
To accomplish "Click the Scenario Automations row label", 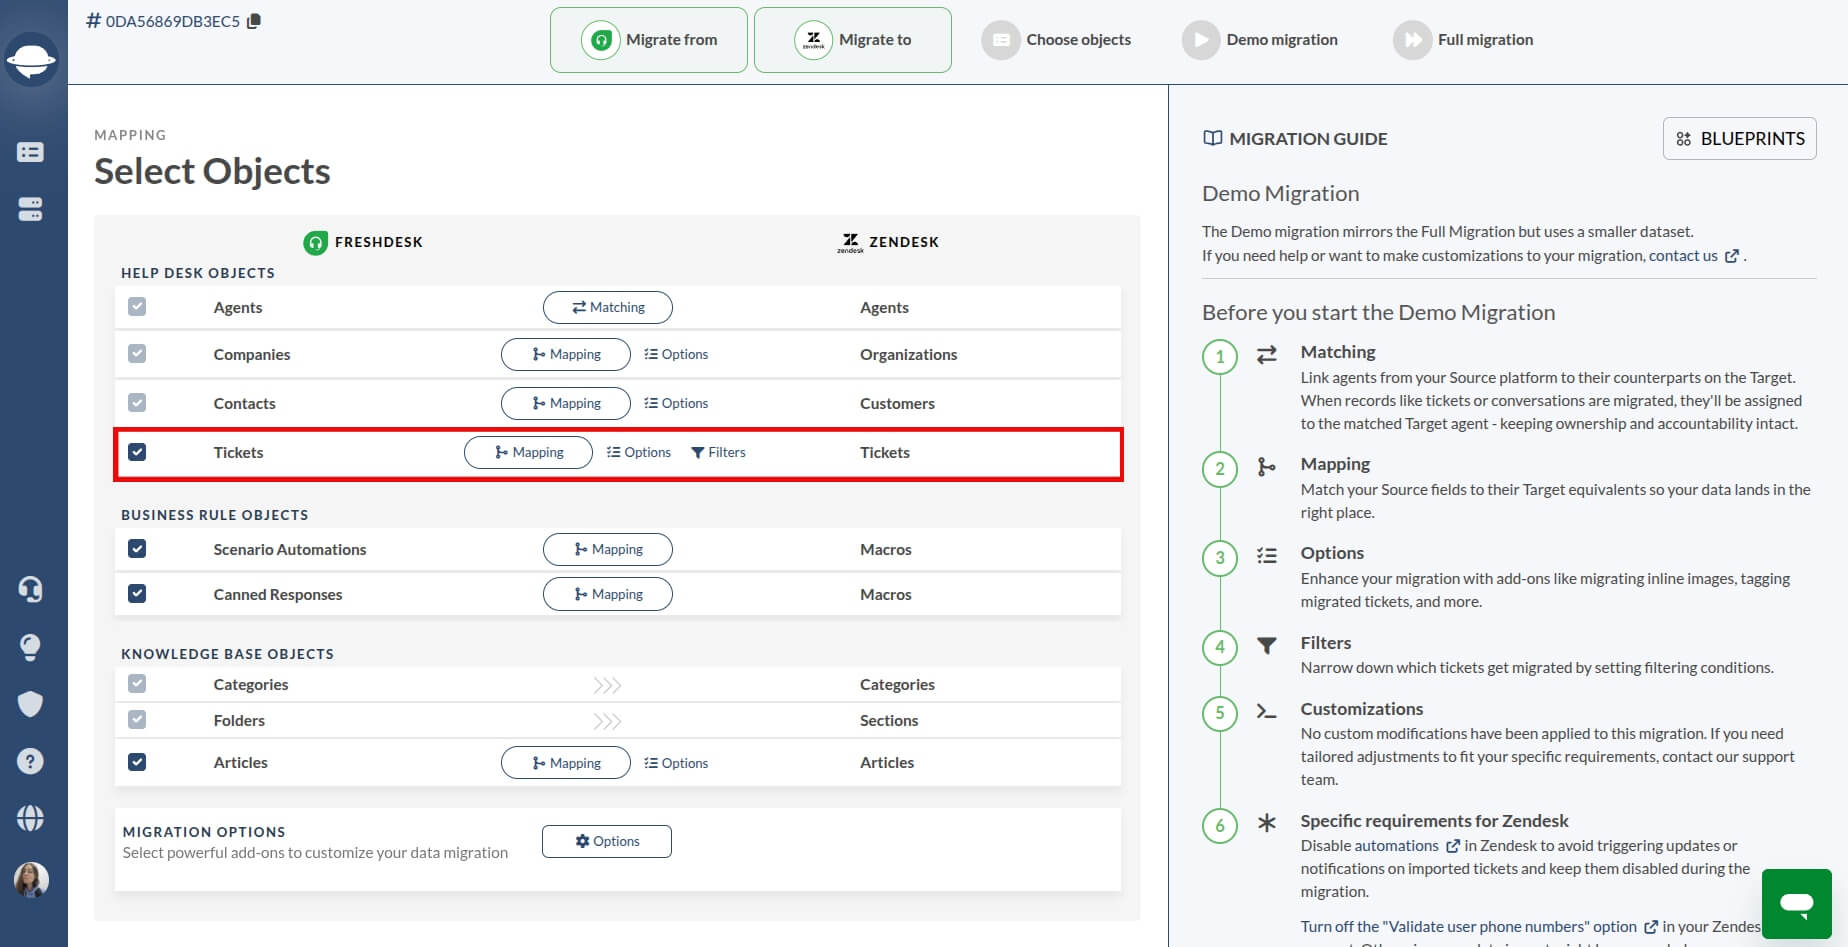I will tap(290, 549).
